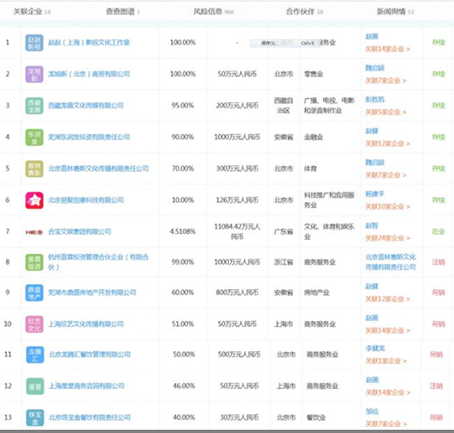
Task: Click the blue logo icon in row 1
Action: [34, 43]
